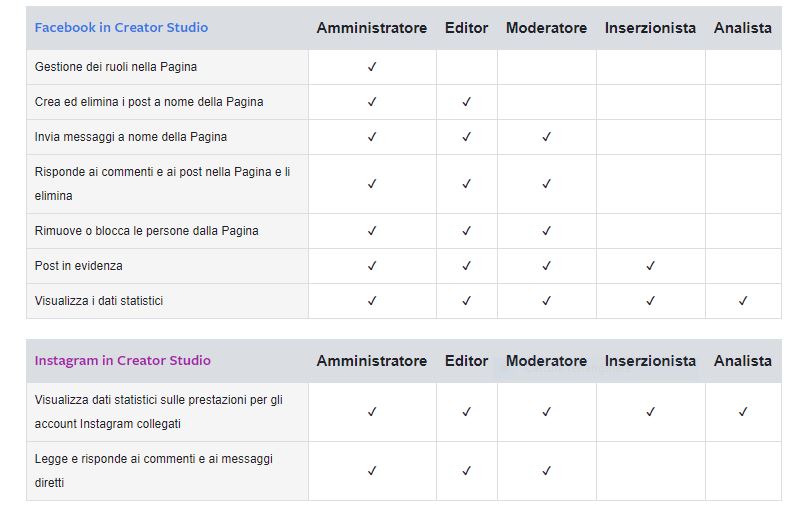The width and height of the screenshot is (804, 520).
Task: Click Gestione dei ruoli nella Pagina row label
Action: point(116,67)
